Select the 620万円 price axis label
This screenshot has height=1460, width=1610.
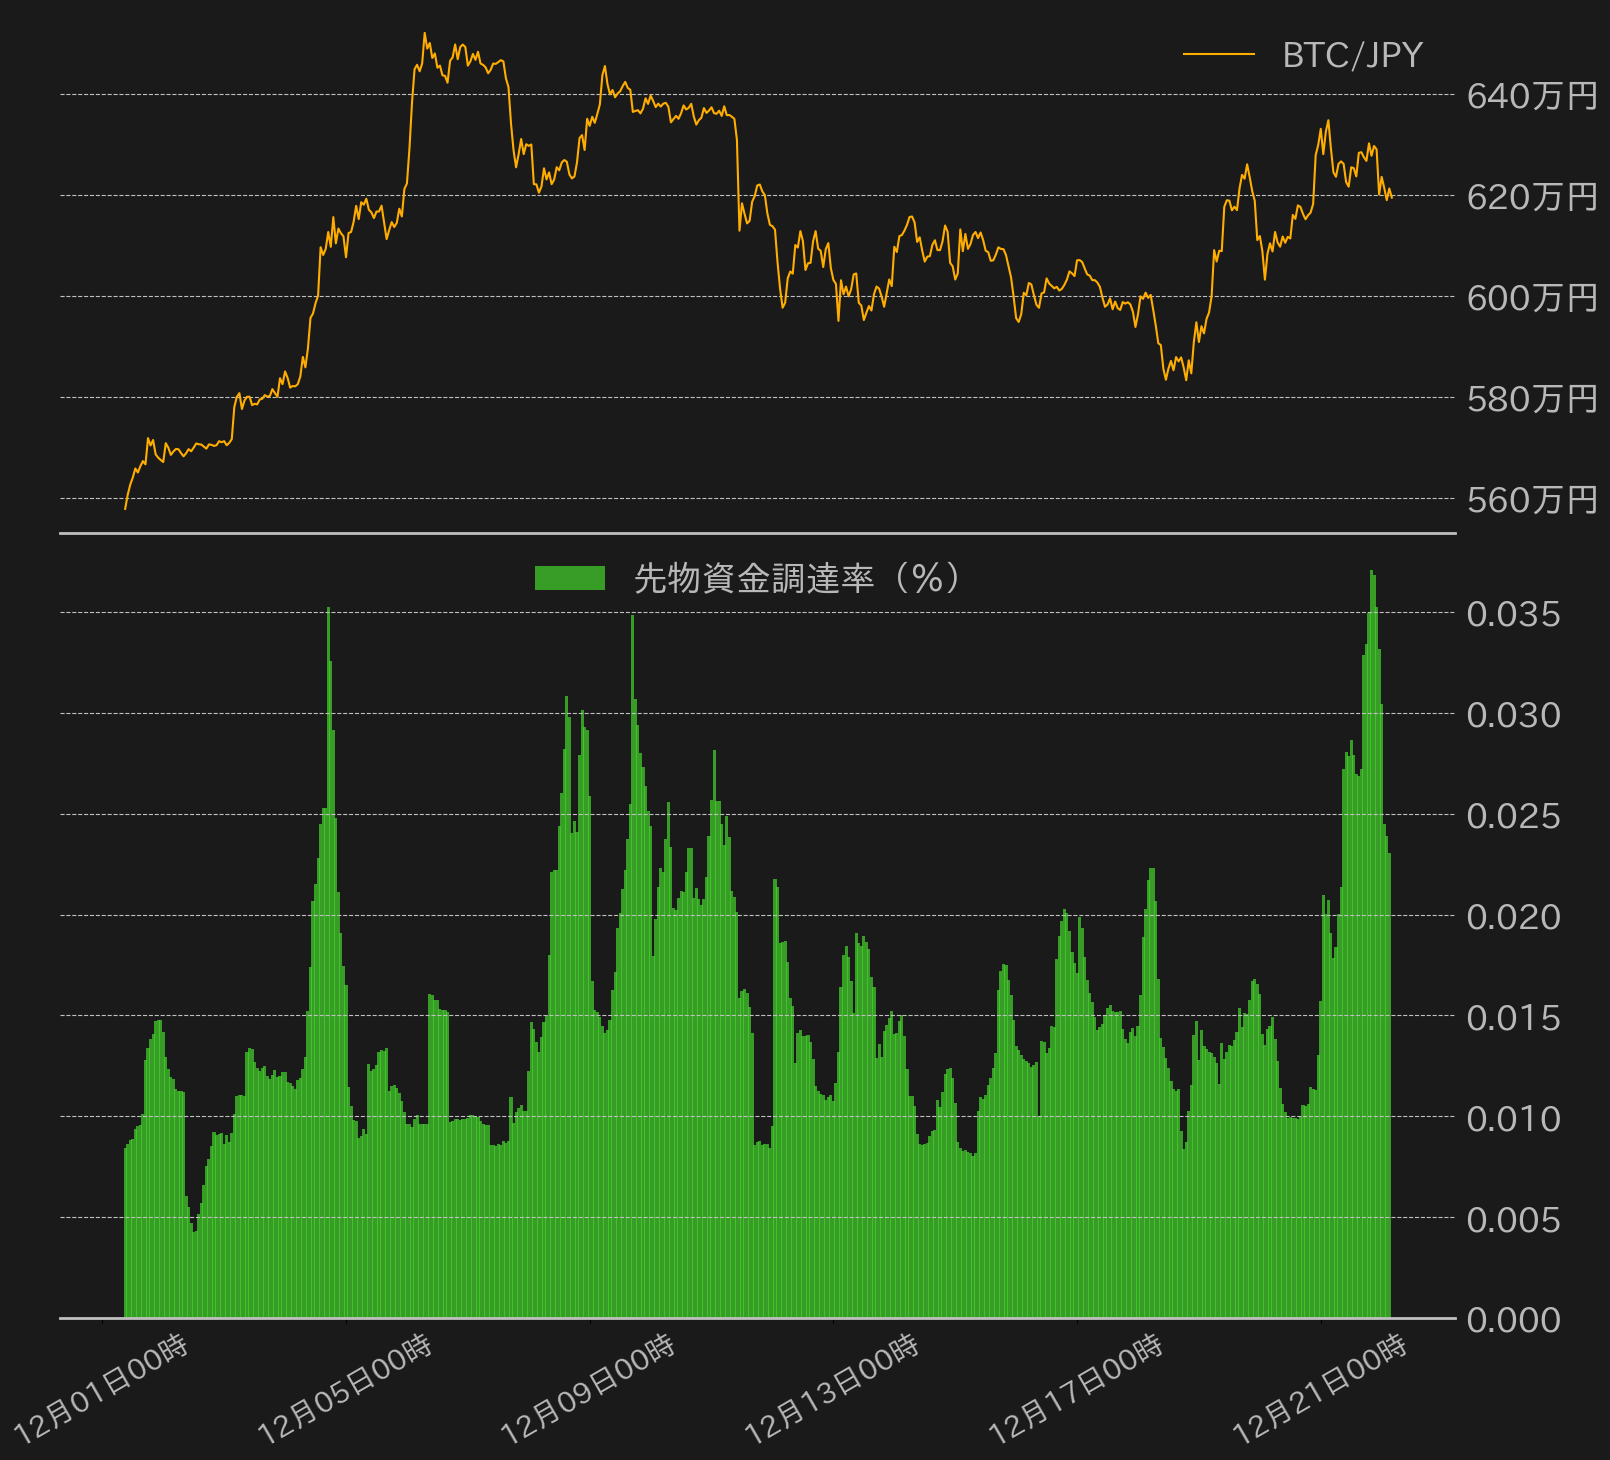tap(1532, 197)
